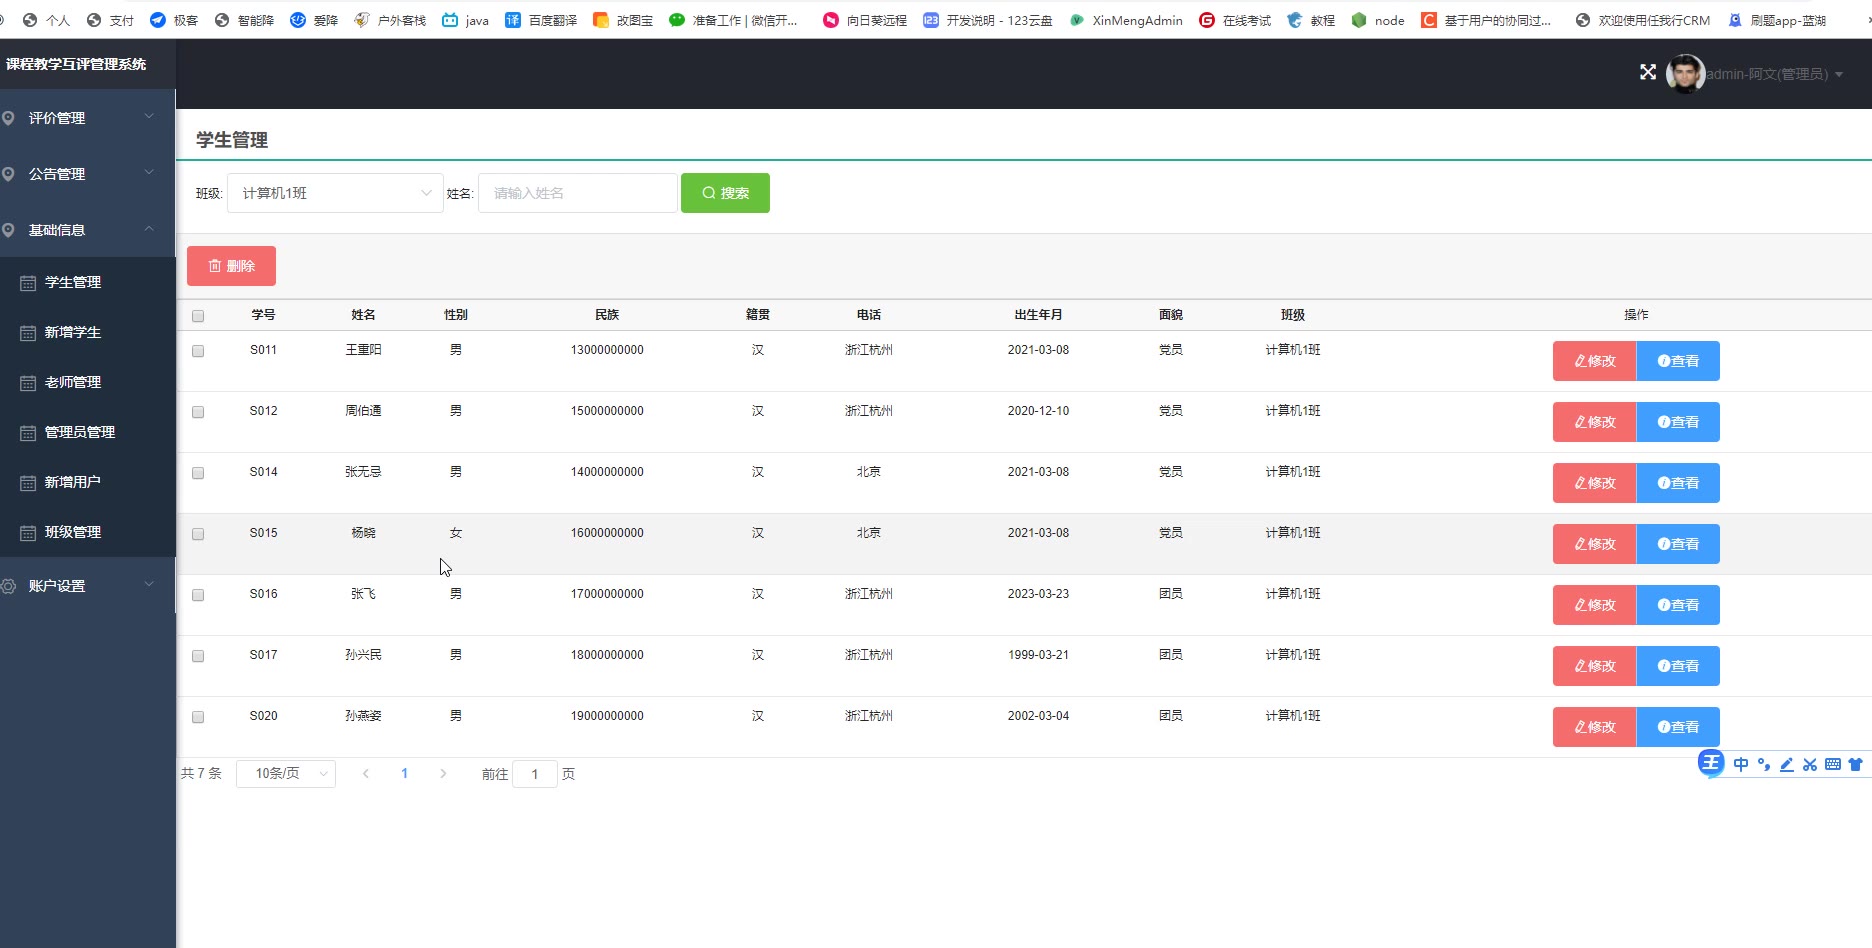Go to 新增学生 menu item
The height and width of the screenshot is (948, 1872).
tap(72, 332)
